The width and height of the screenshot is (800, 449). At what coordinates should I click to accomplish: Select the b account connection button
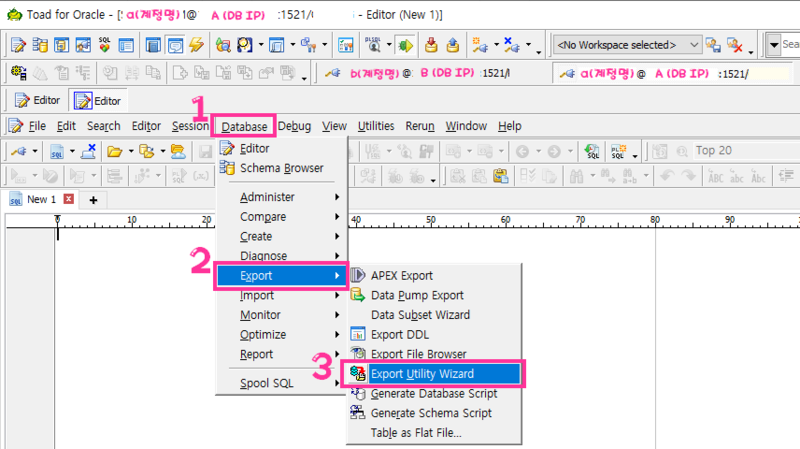417,73
